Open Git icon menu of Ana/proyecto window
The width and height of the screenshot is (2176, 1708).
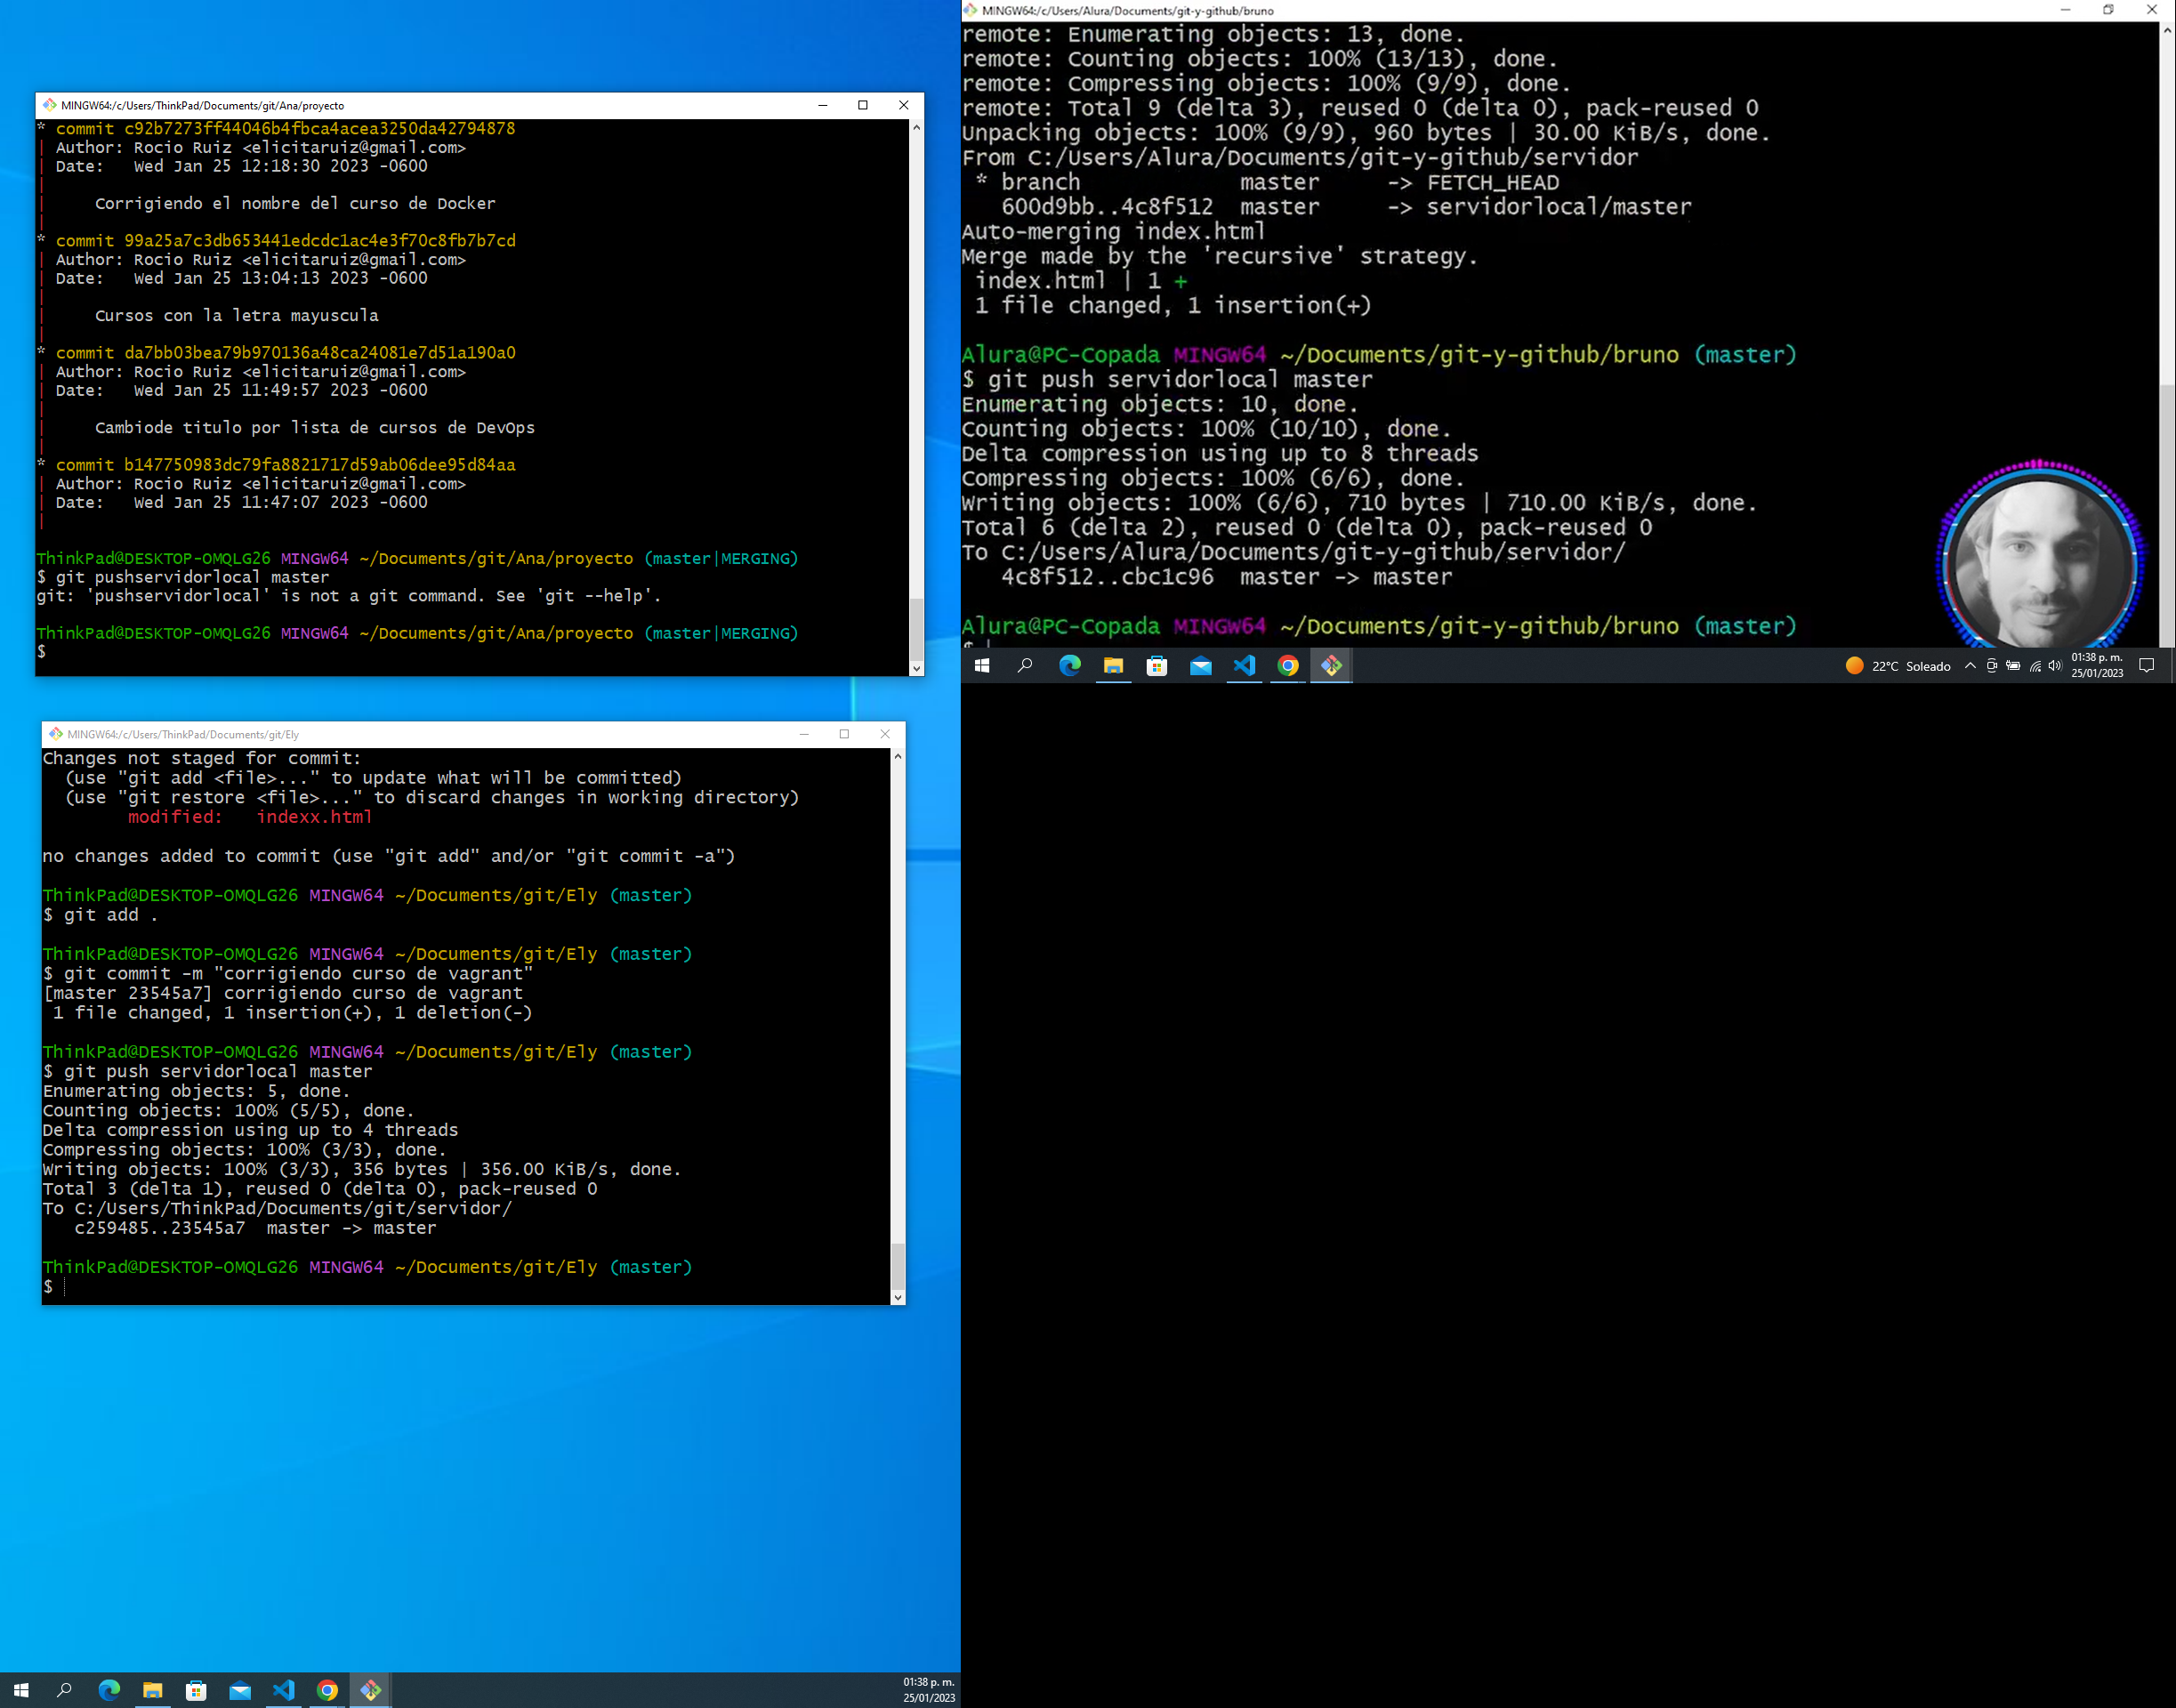49,105
